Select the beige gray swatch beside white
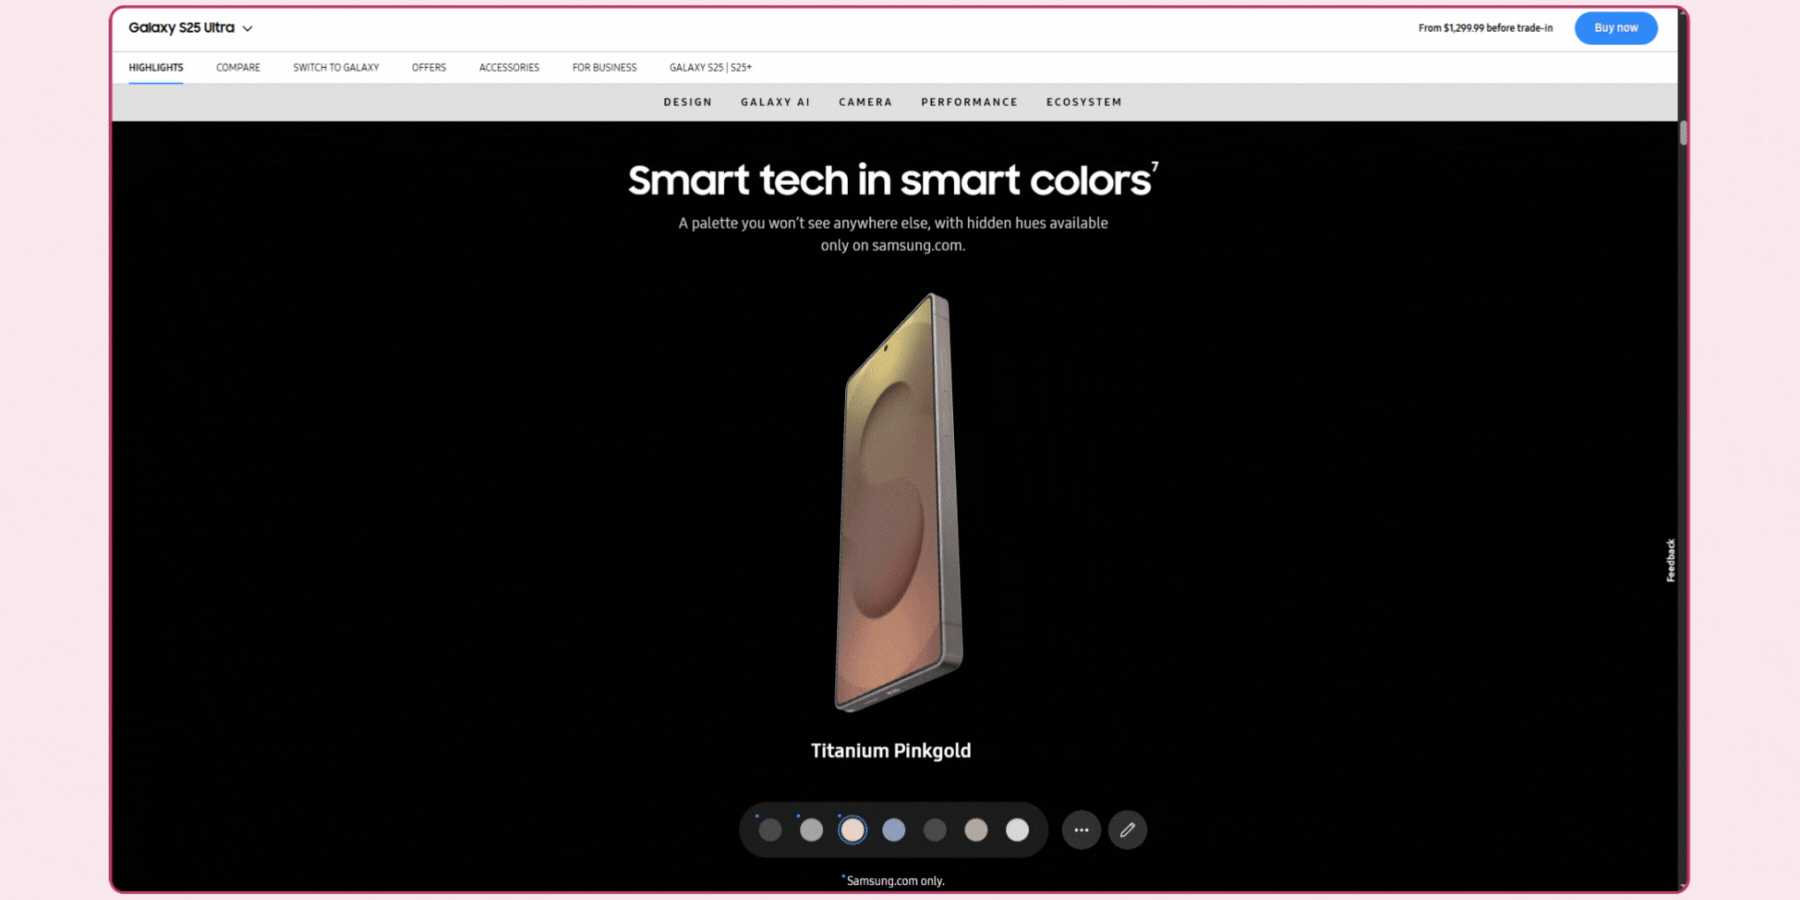This screenshot has width=1800, height=900. click(x=976, y=830)
